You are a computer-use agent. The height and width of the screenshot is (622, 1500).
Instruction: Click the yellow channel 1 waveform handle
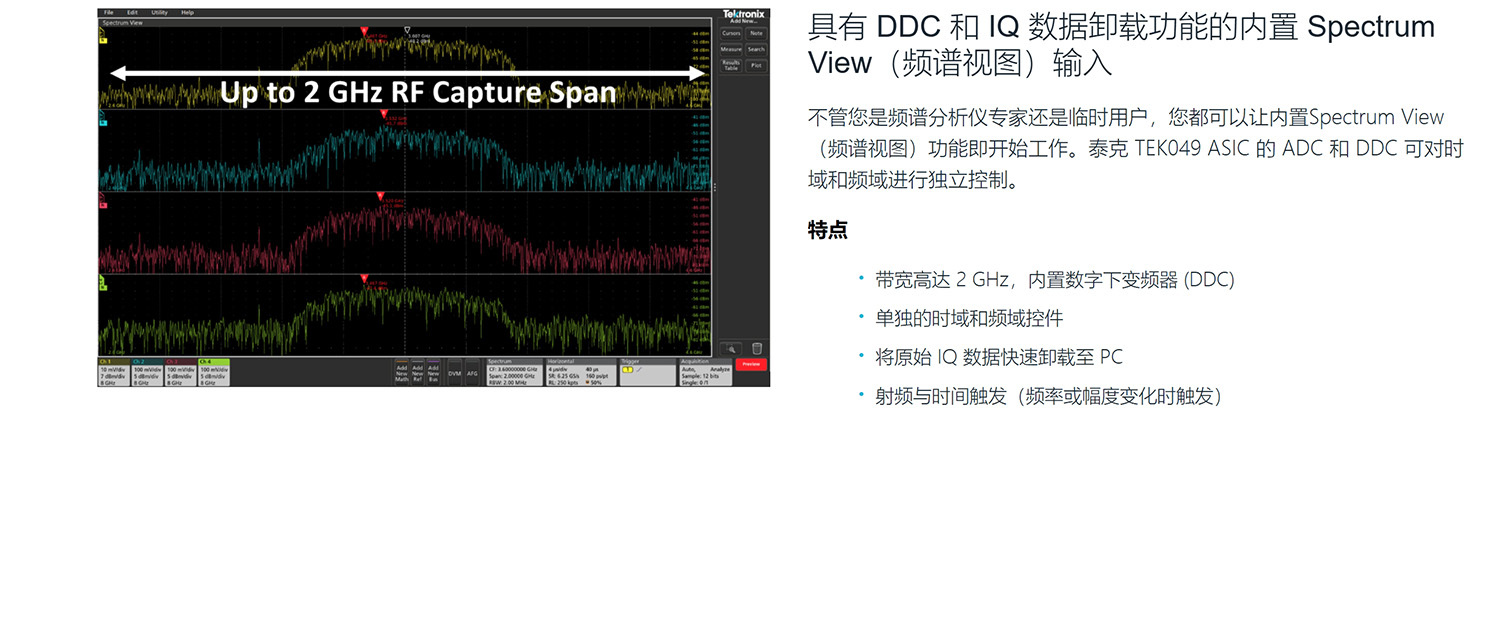(102, 39)
